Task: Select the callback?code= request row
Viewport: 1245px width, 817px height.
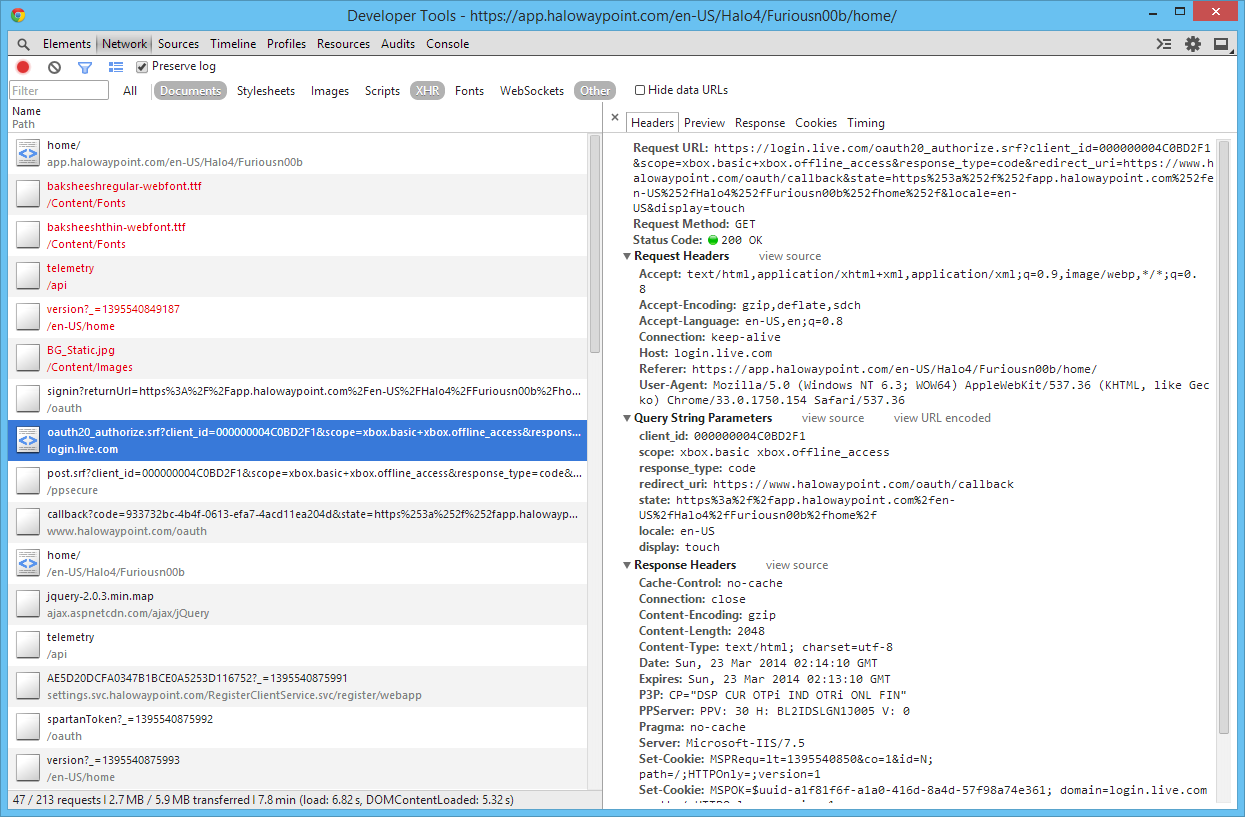Action: coord(297,522)
